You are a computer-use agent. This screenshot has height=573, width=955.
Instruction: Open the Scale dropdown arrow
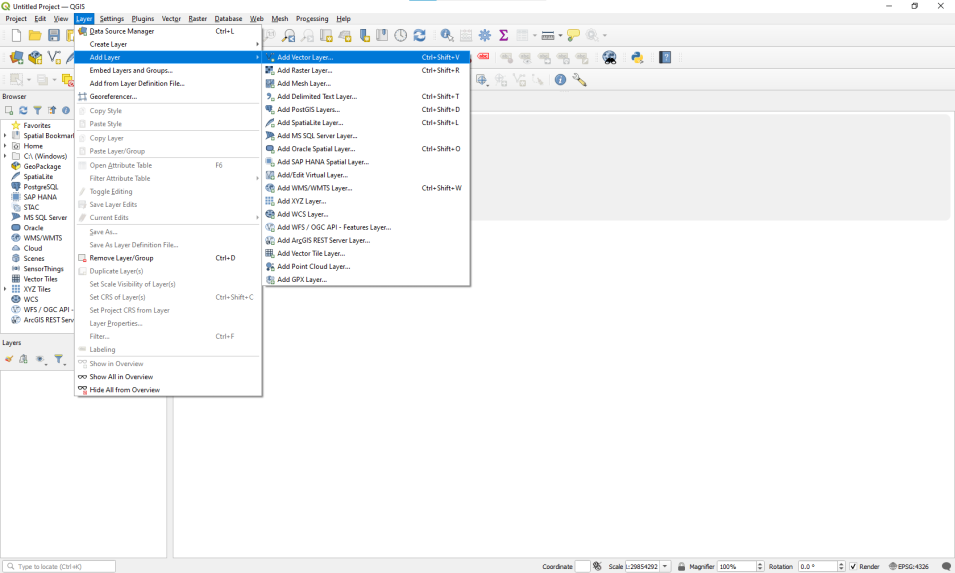(x=665, y=566)
